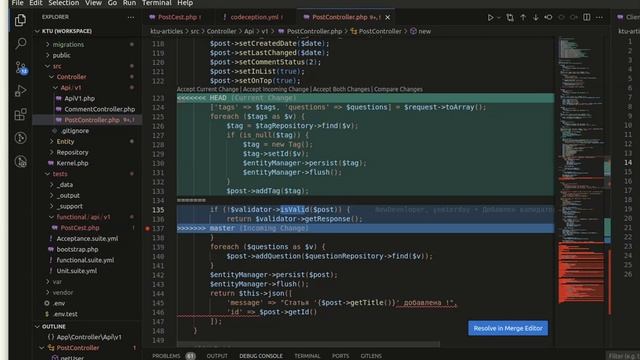
Task: Click the code minimap red region
Action: pyautogui.click(x=581, y=273)
